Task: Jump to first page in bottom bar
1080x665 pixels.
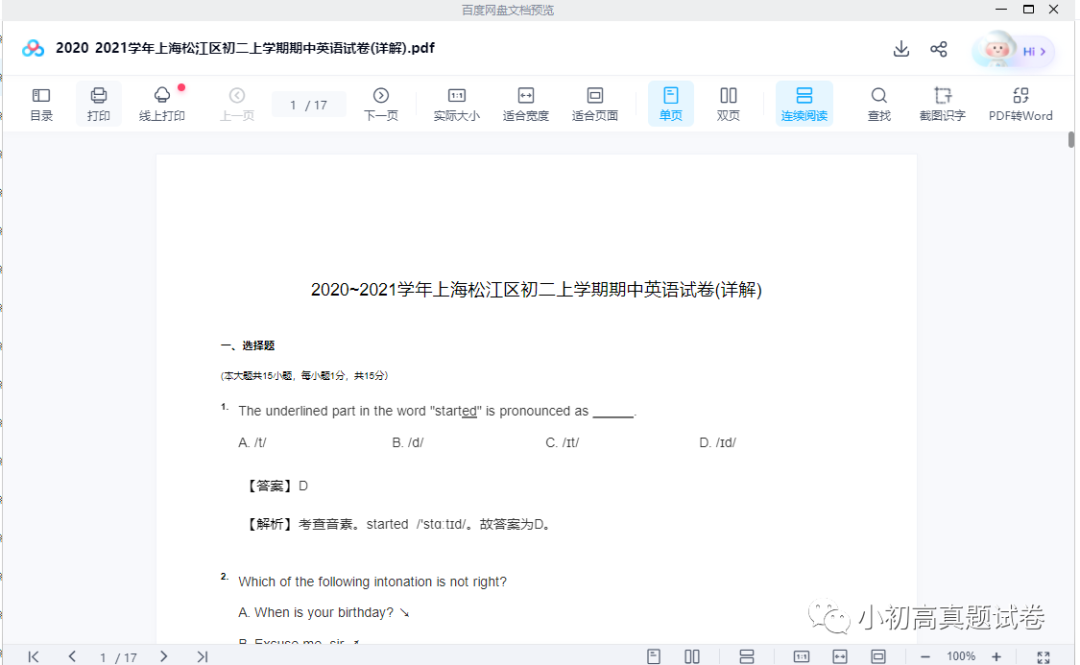Action: click(33, 657)
